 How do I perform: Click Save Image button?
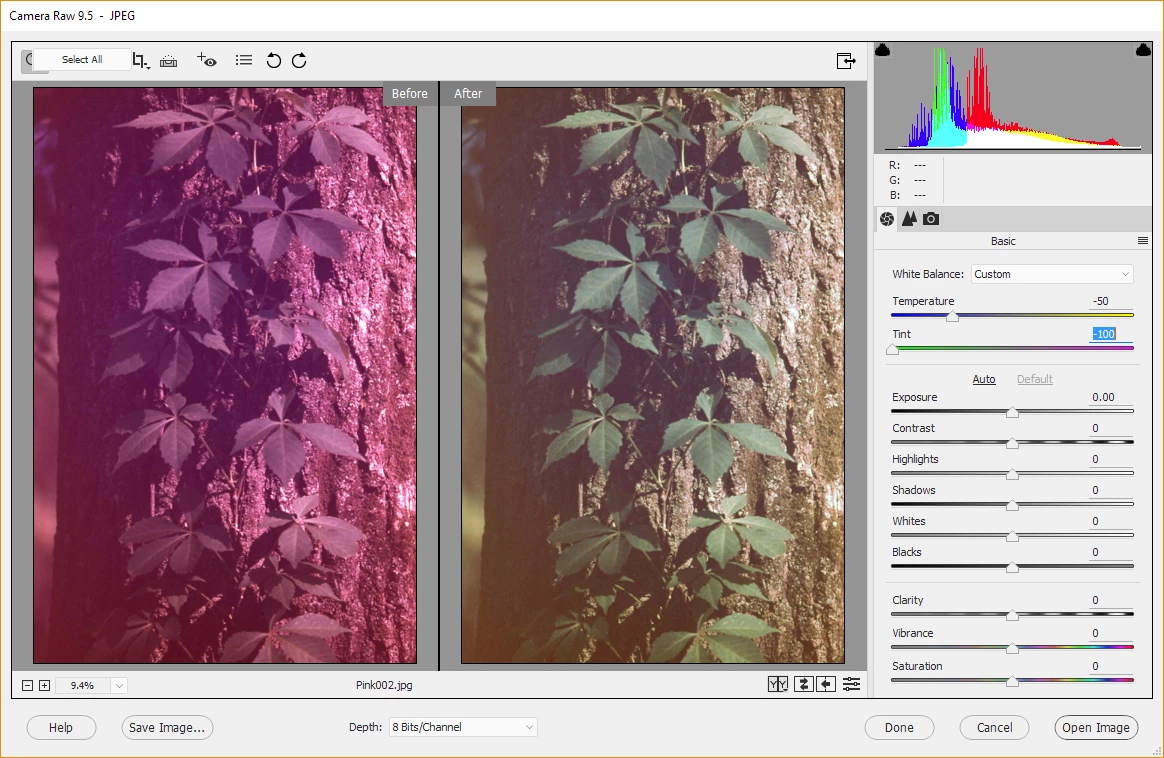(x=167, y=728)
